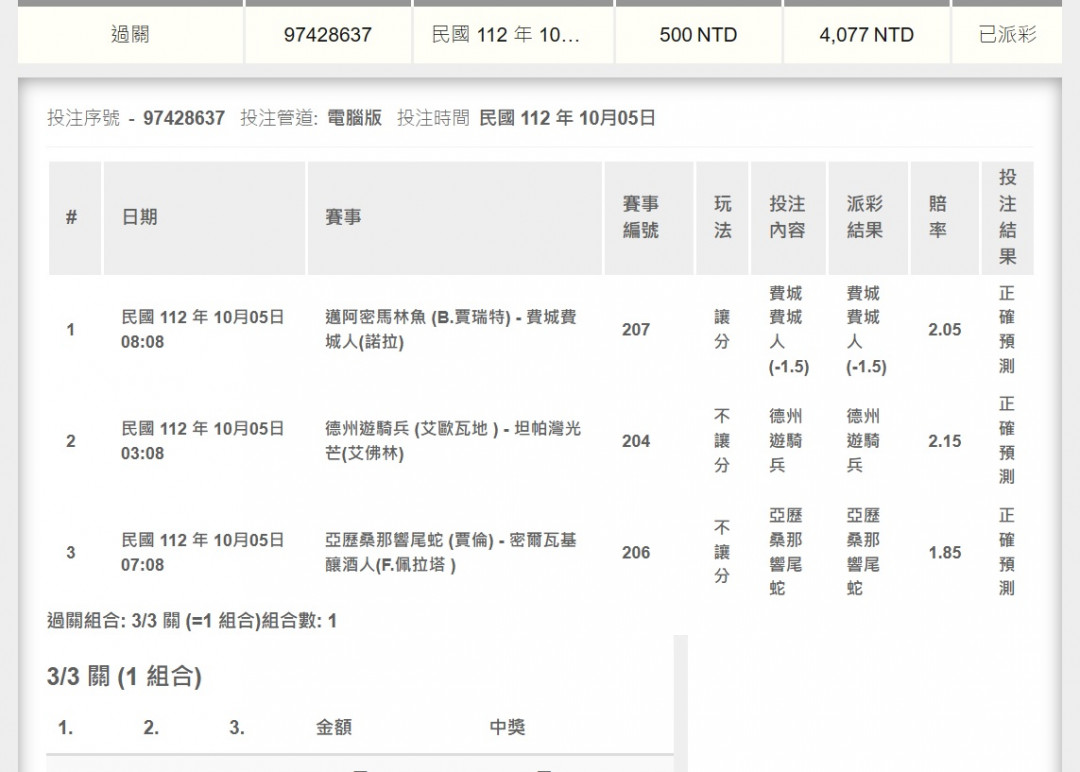Screen dimensions: 1080x772
Task: Click date cell with time 03:08
Action: [202, 441]
